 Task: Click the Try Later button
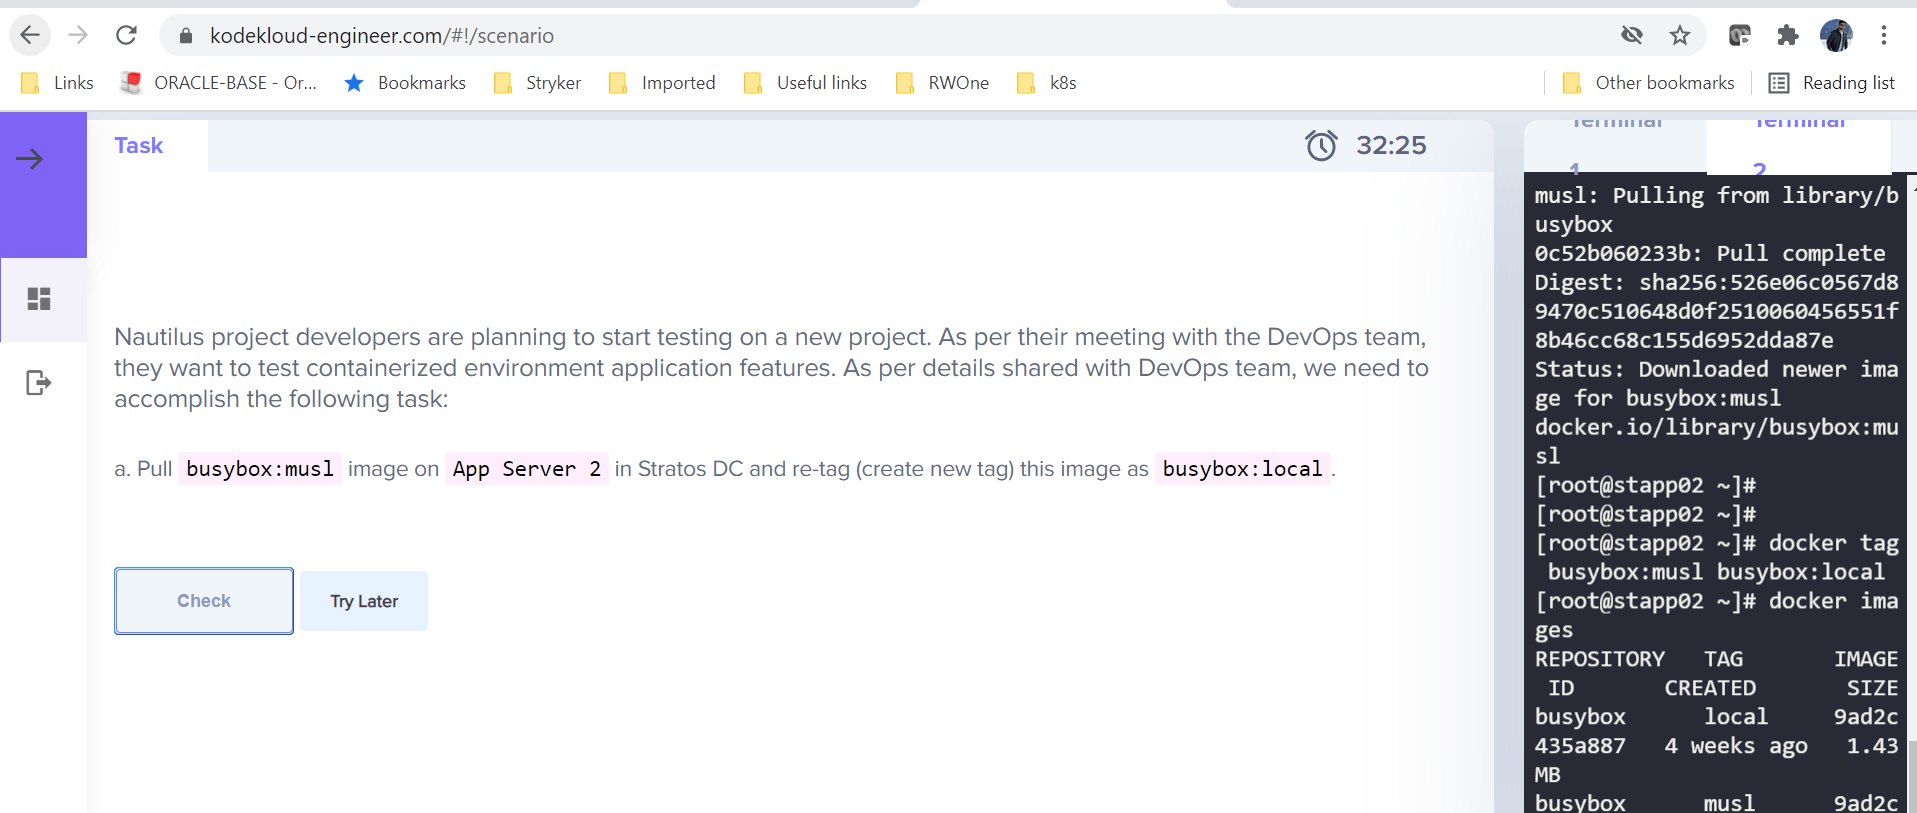[x=364, y=601]
